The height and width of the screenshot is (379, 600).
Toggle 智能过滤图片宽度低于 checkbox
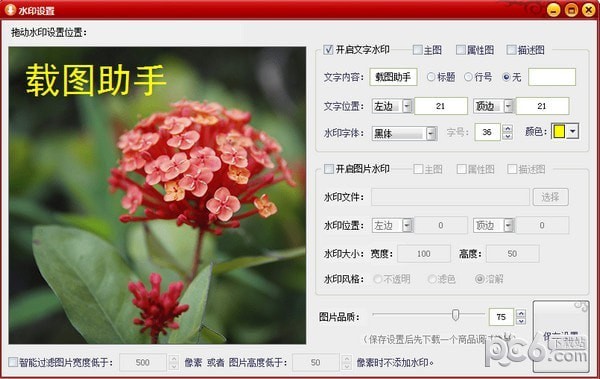click(13, 362)
